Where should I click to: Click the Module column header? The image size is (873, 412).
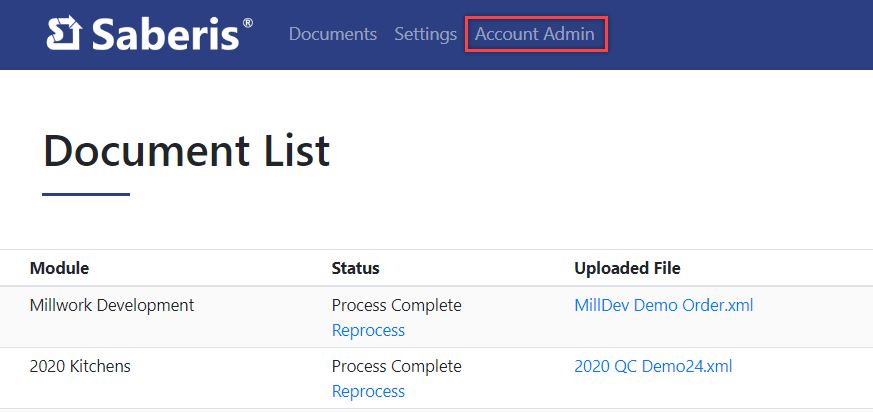coord(59,268)
